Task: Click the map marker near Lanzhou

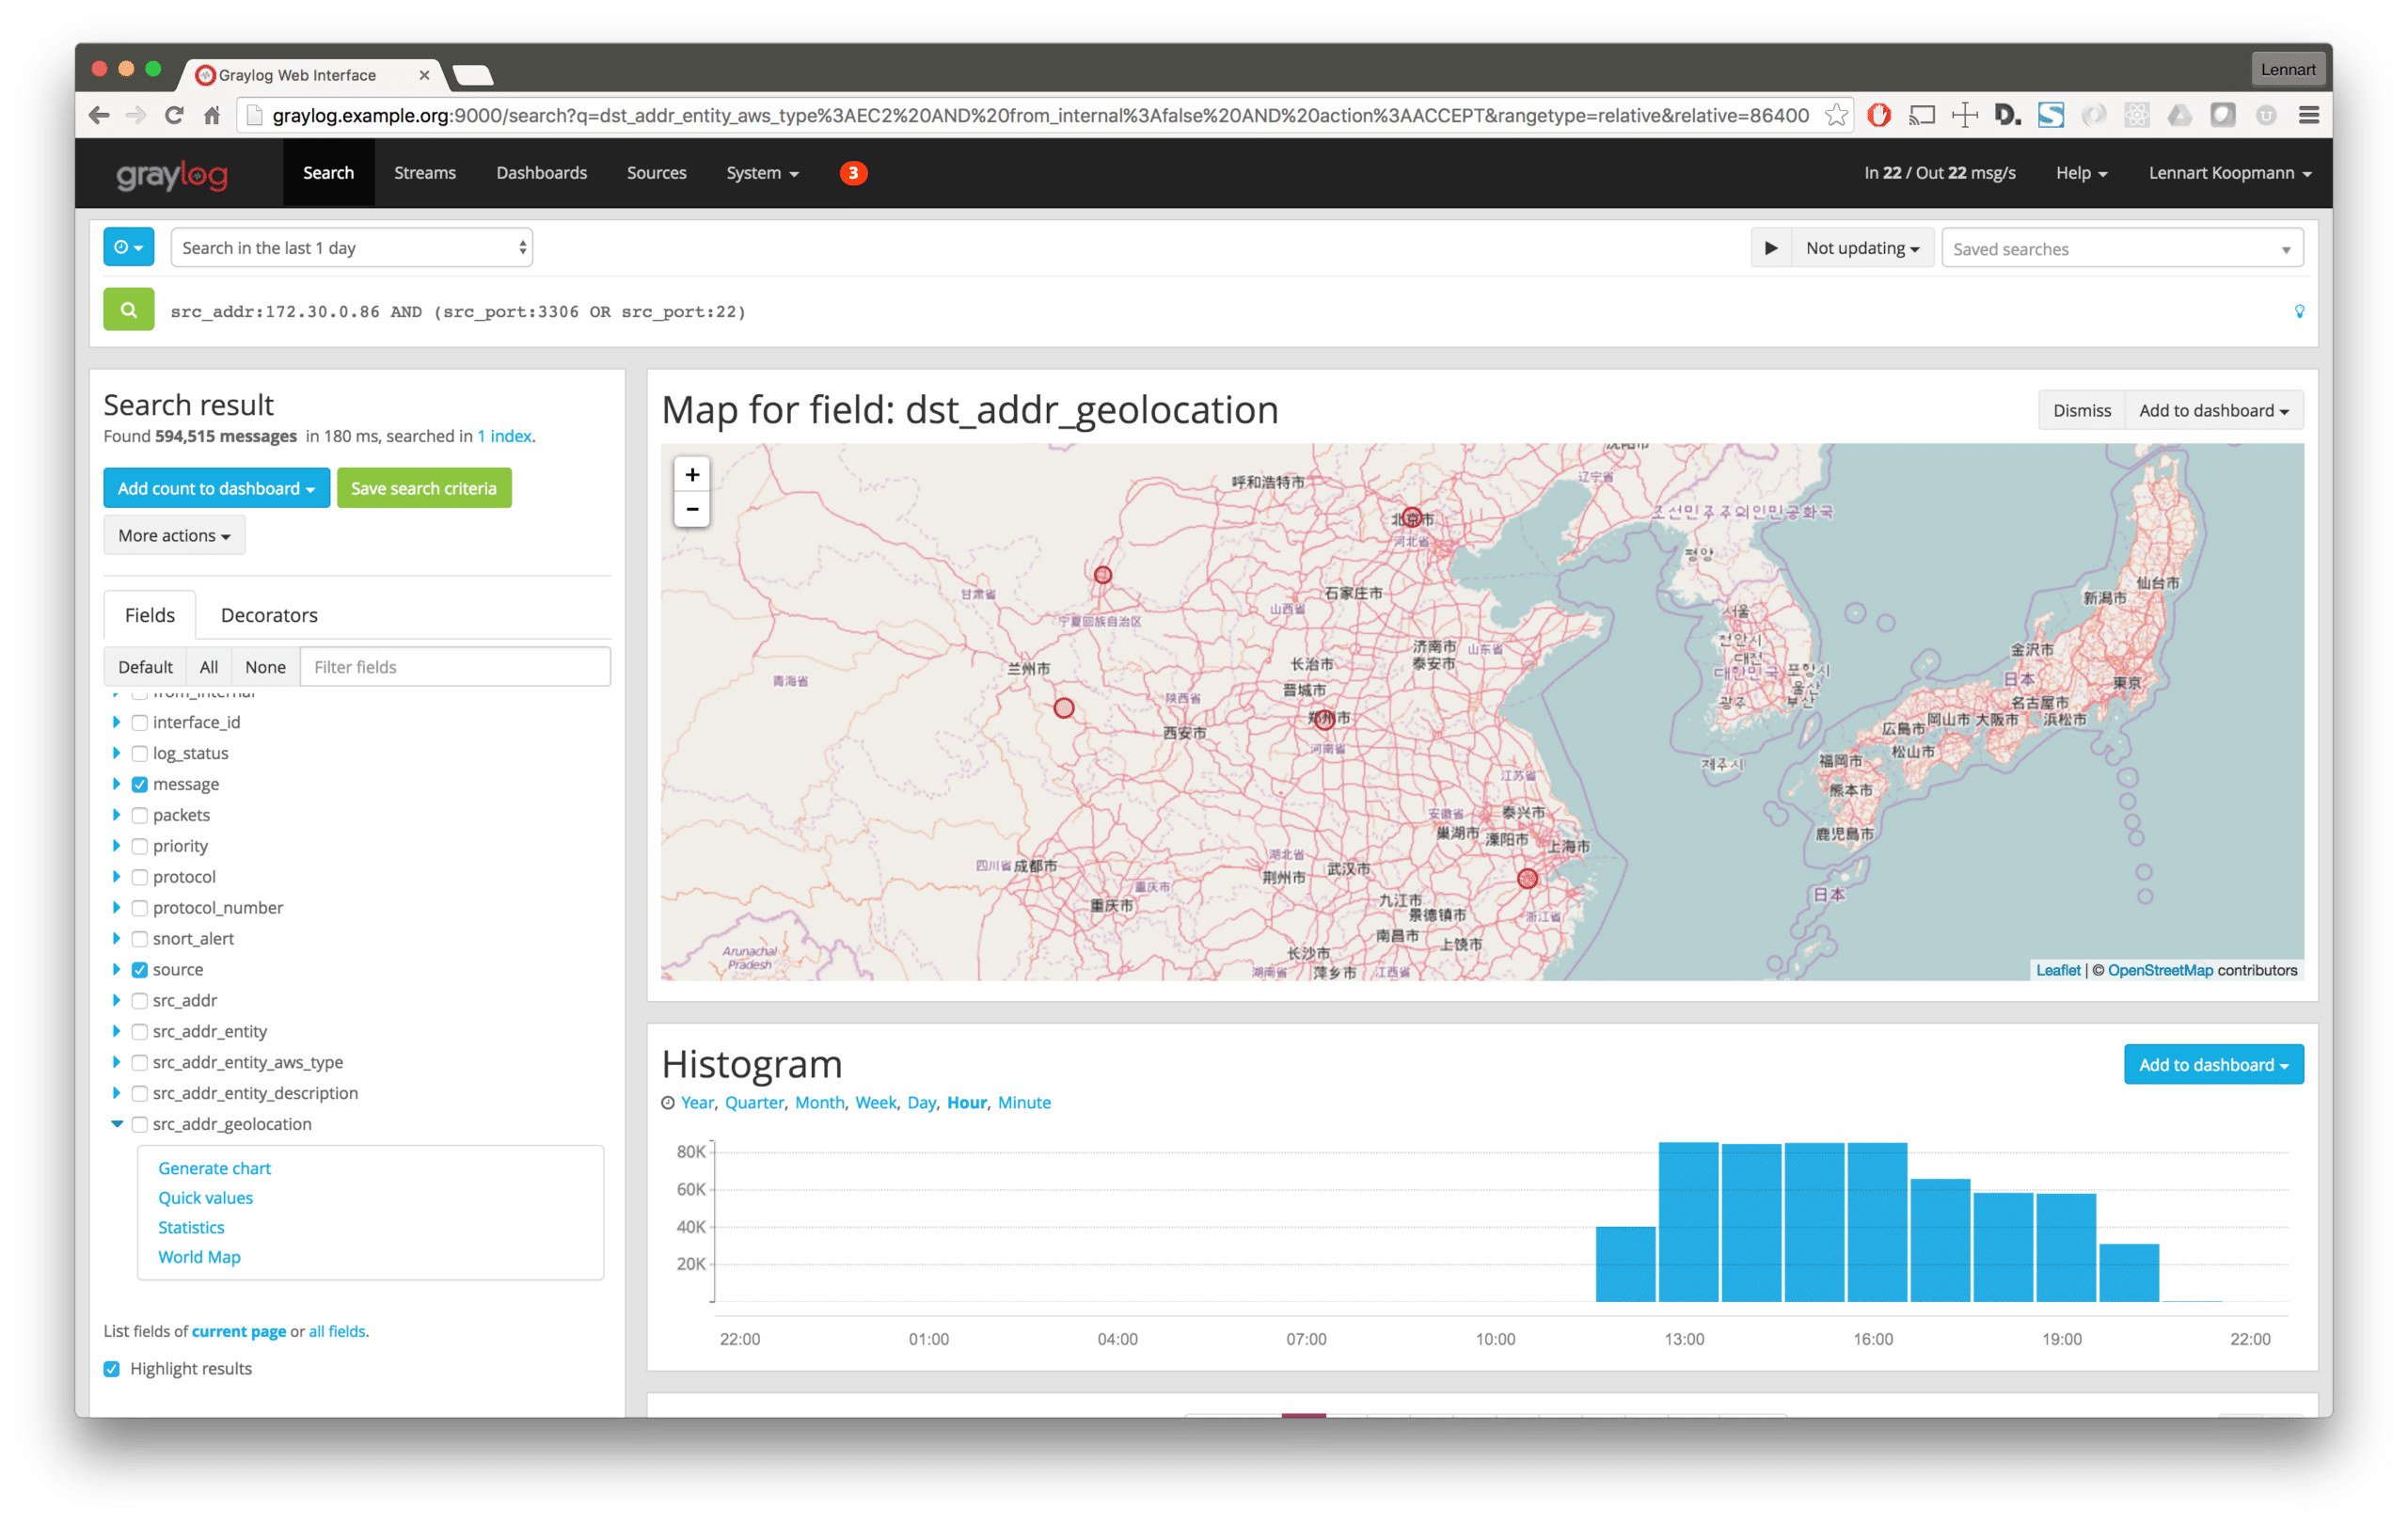Action: tap(1064, 708)
